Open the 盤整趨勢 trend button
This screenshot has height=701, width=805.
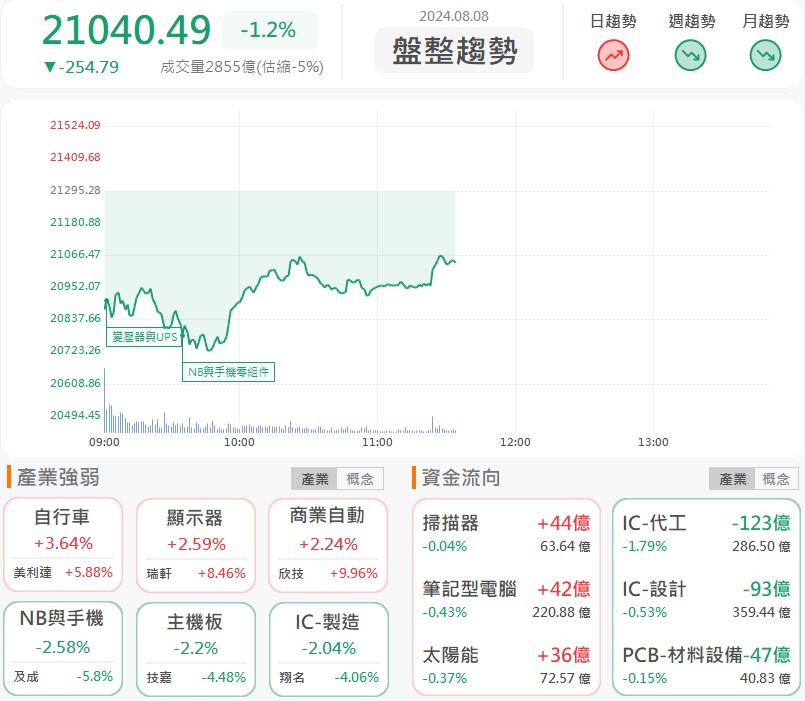point(454,51)
